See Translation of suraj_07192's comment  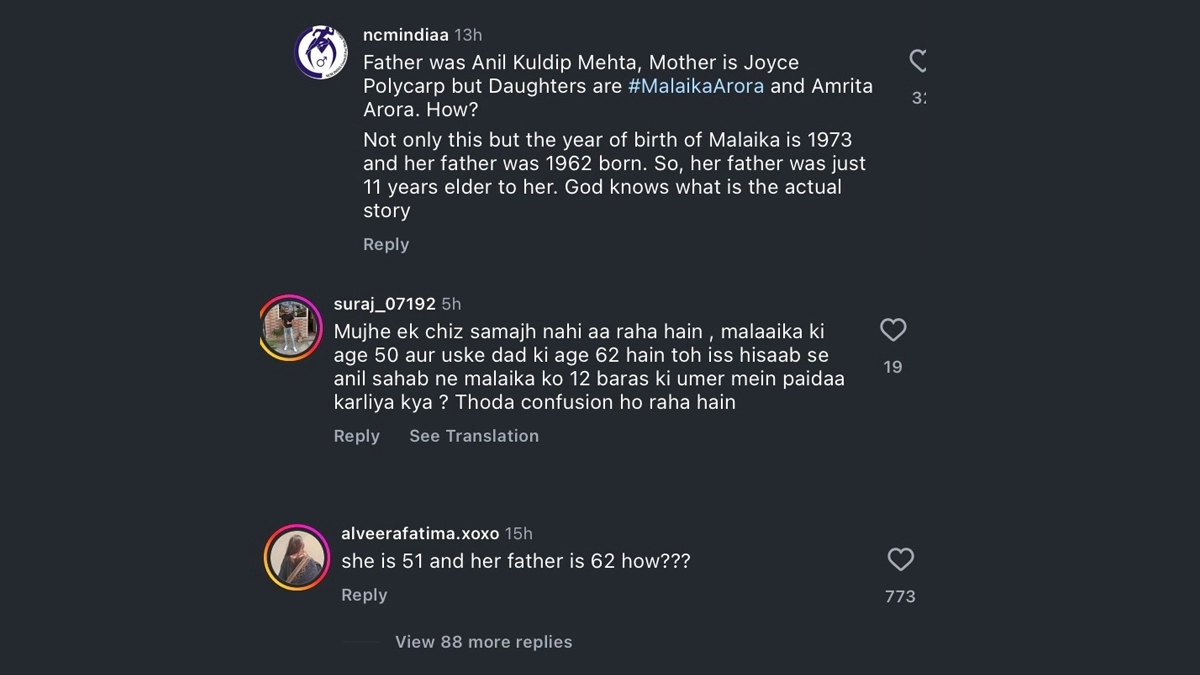click(x=474, y=436)
